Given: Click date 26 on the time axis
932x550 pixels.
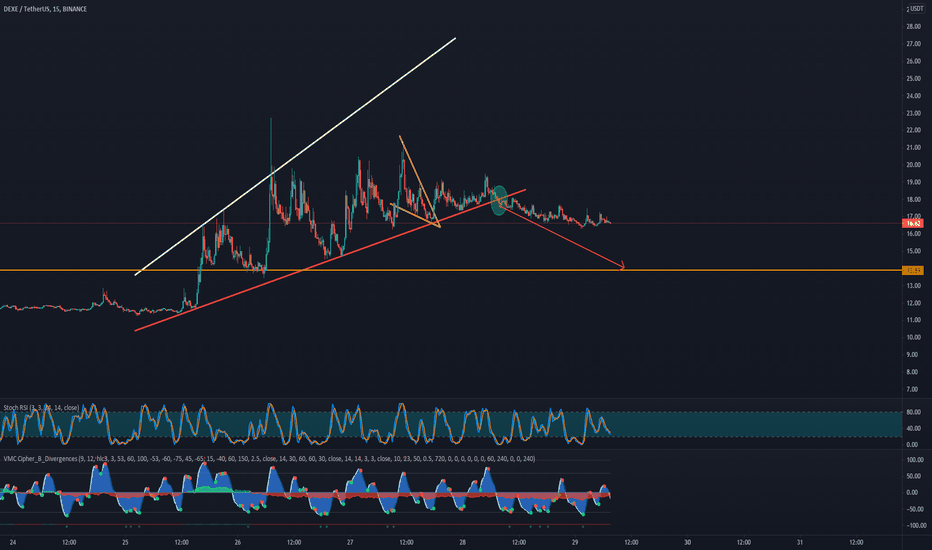Looking at the screenshot, I should pos(238,542).
